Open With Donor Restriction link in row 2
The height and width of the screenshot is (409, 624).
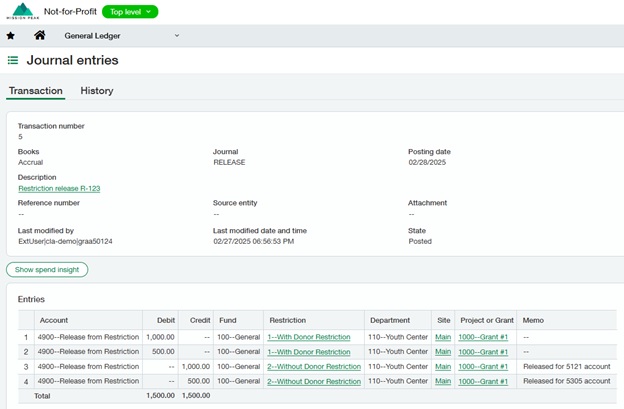309,352
